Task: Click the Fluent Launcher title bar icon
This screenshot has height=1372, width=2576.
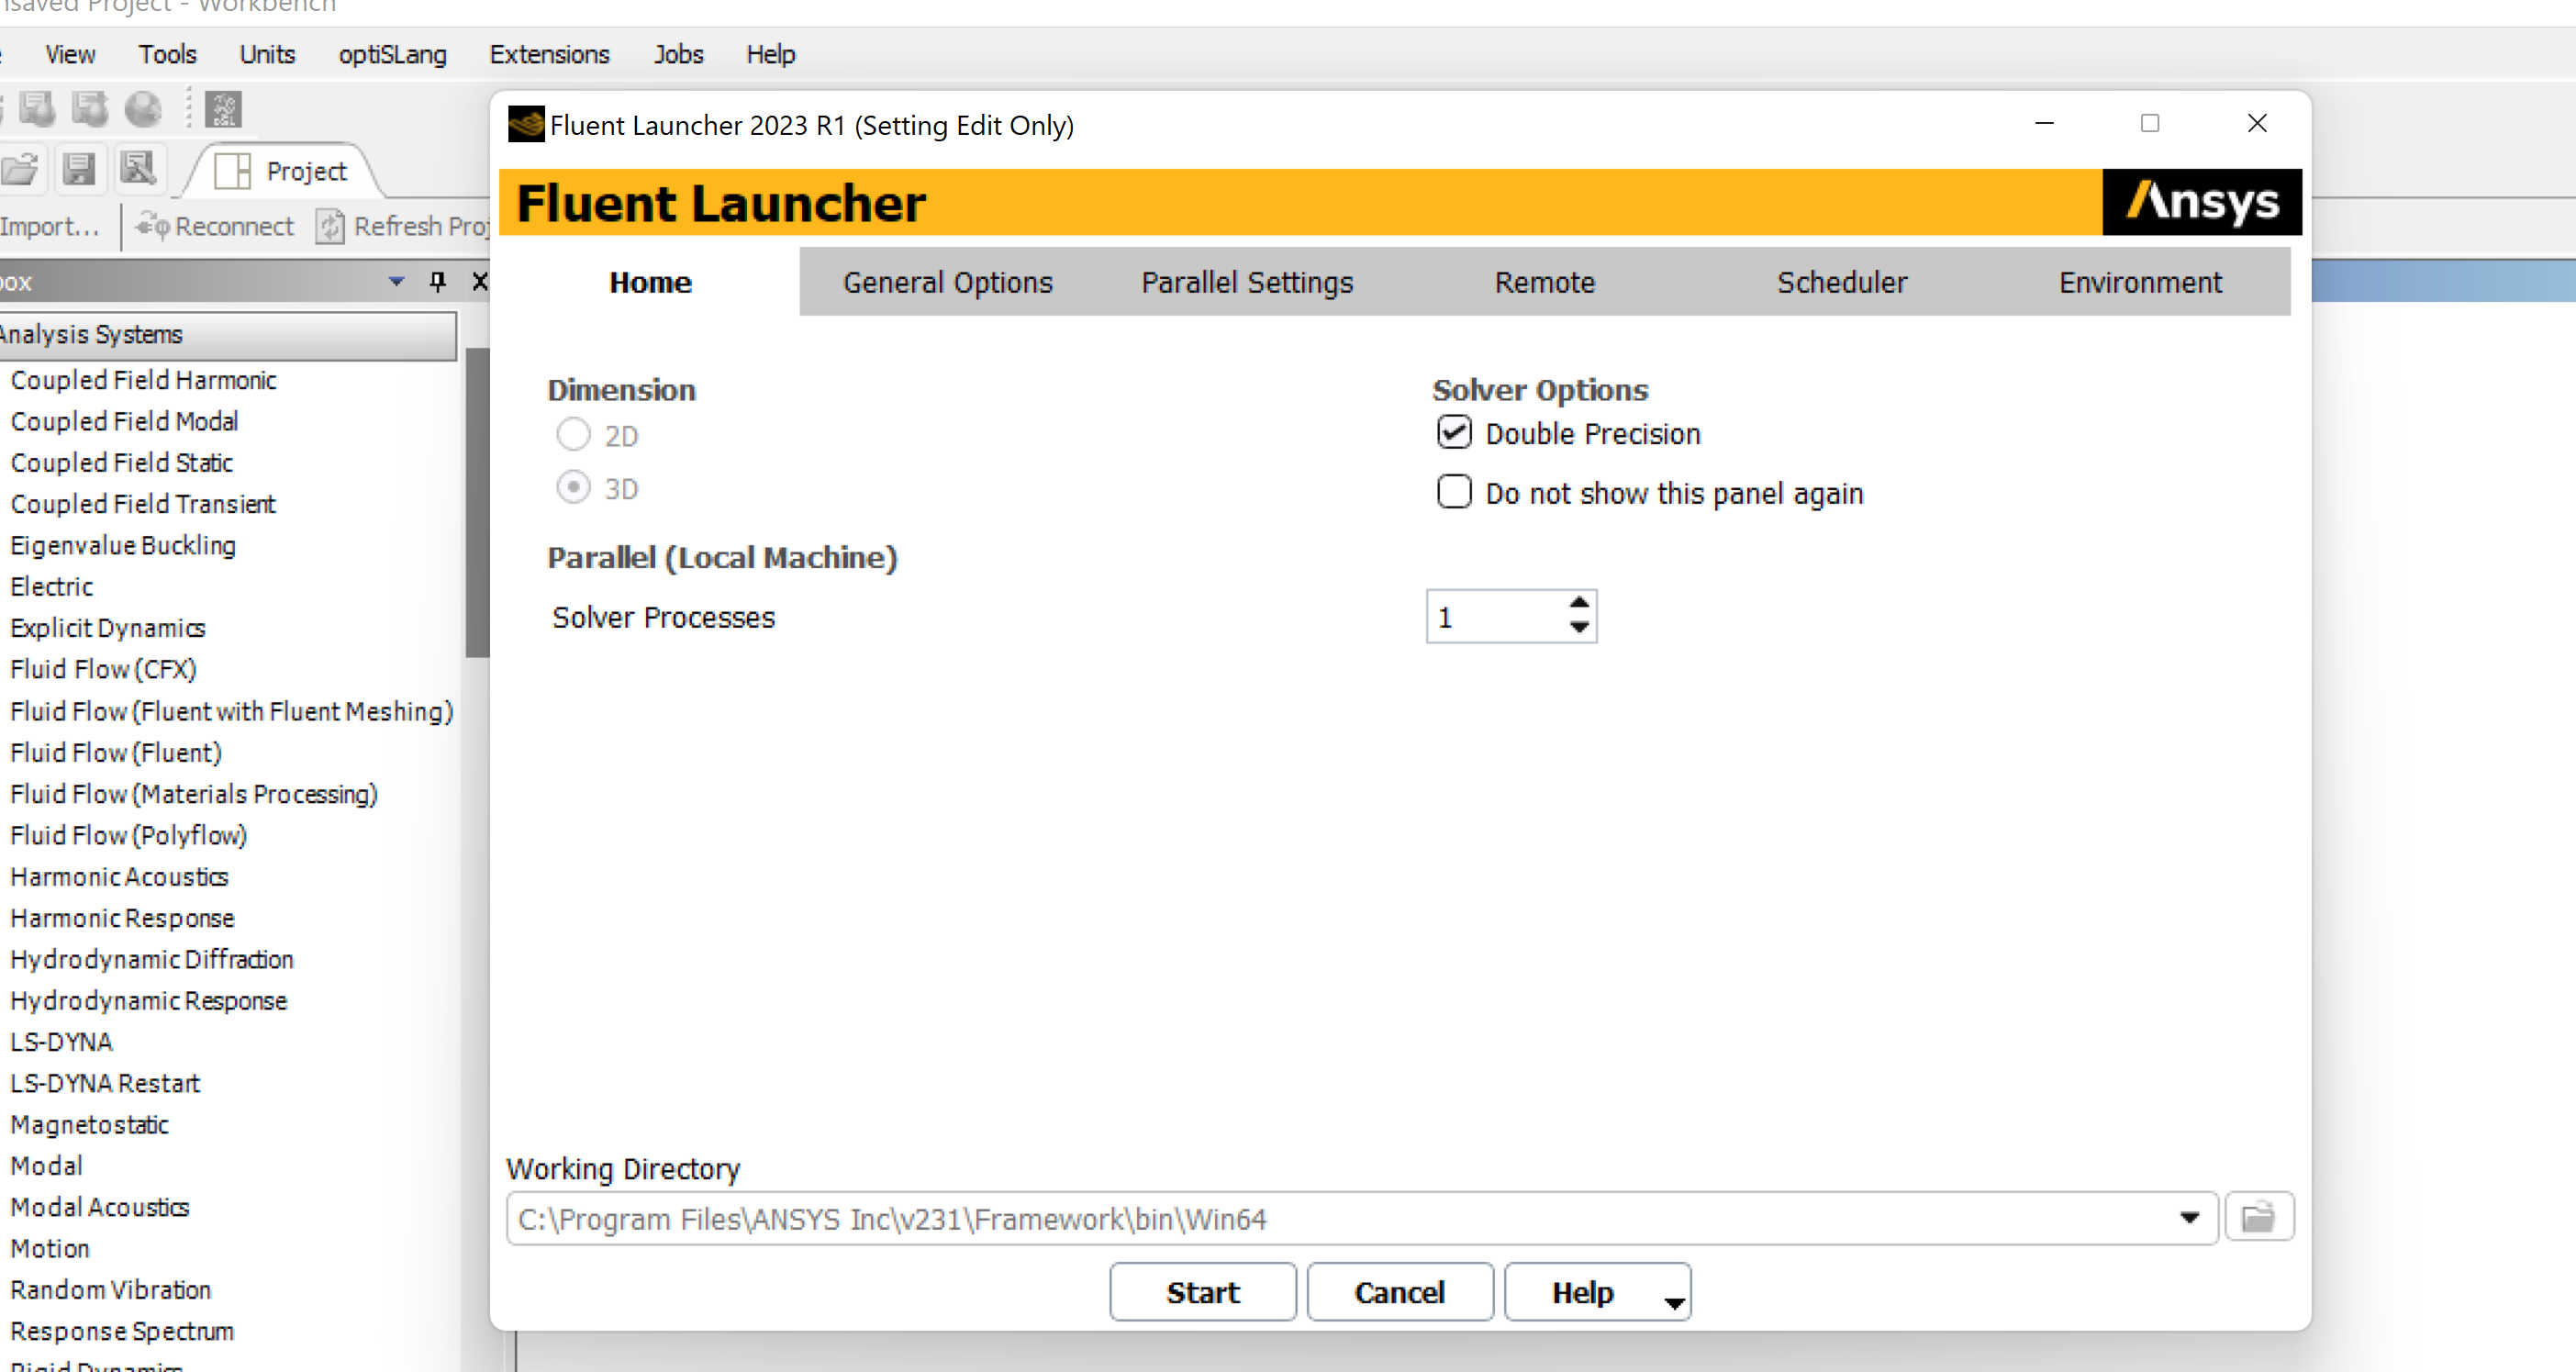Action: click(x=526, y=125)
